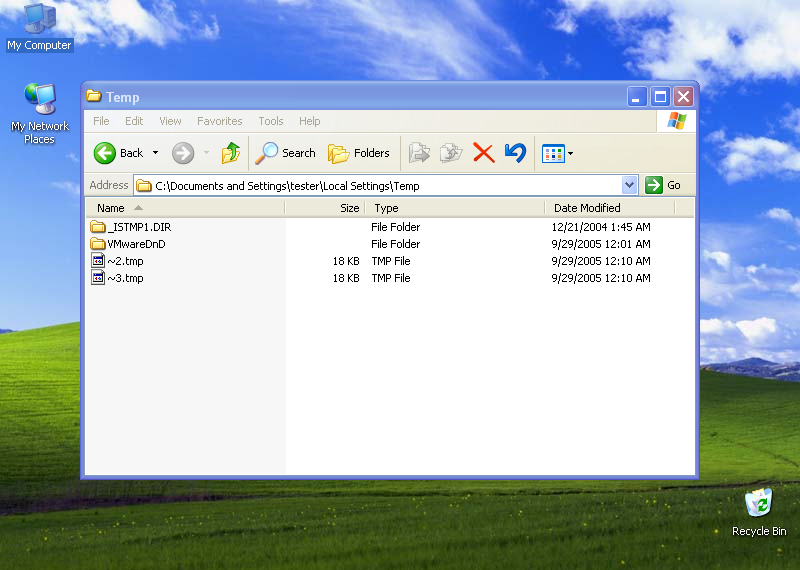Screen dimensions: 800x570
Task: Open the Favorites menu
Action: pyautogui.click(x=220, y=121)
